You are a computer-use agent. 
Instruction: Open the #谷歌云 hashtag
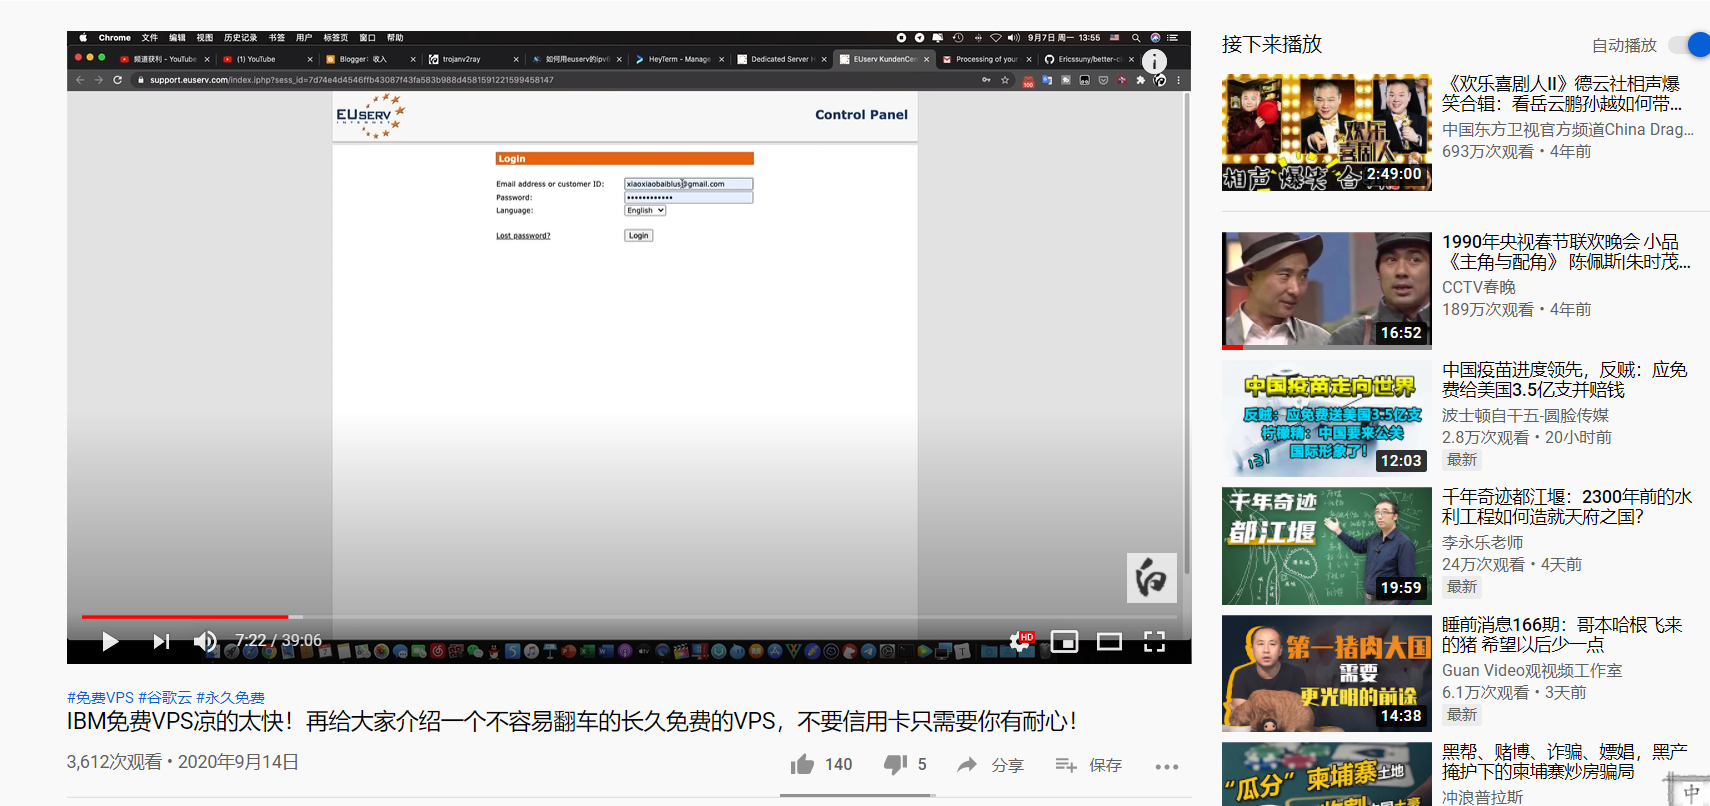[165, 698]
